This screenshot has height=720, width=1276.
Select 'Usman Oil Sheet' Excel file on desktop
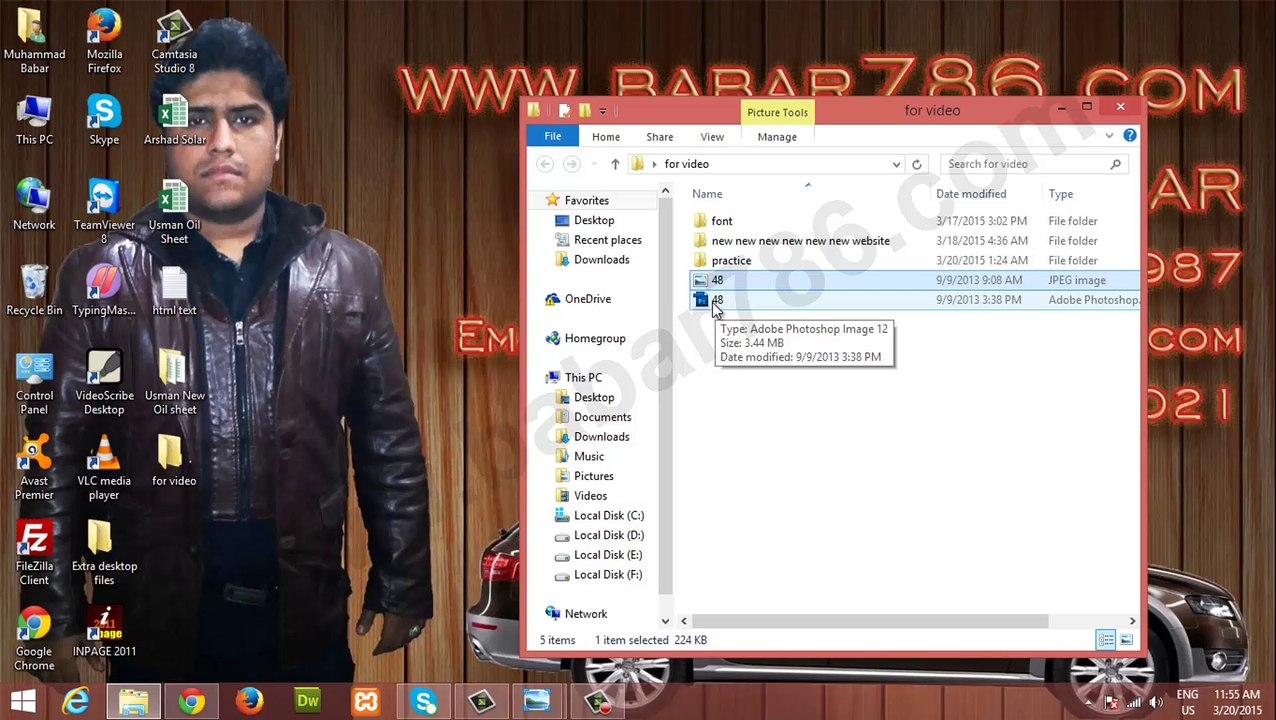coord(174,212)
